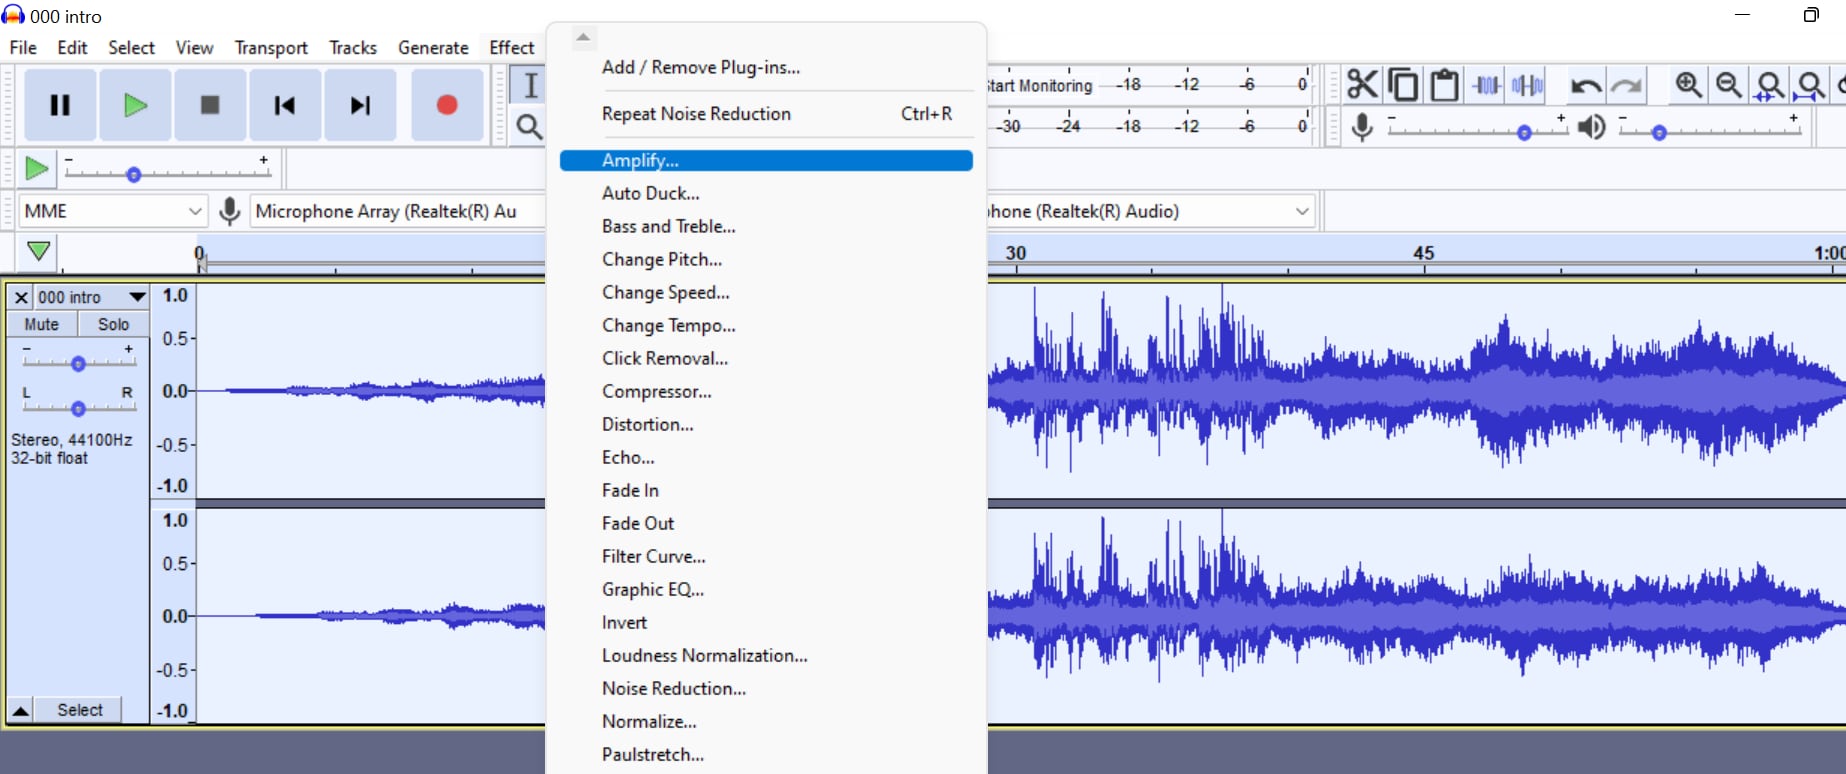Click the track Select button
Viewport: 1846px width, 774px height.
click(79, 710)
